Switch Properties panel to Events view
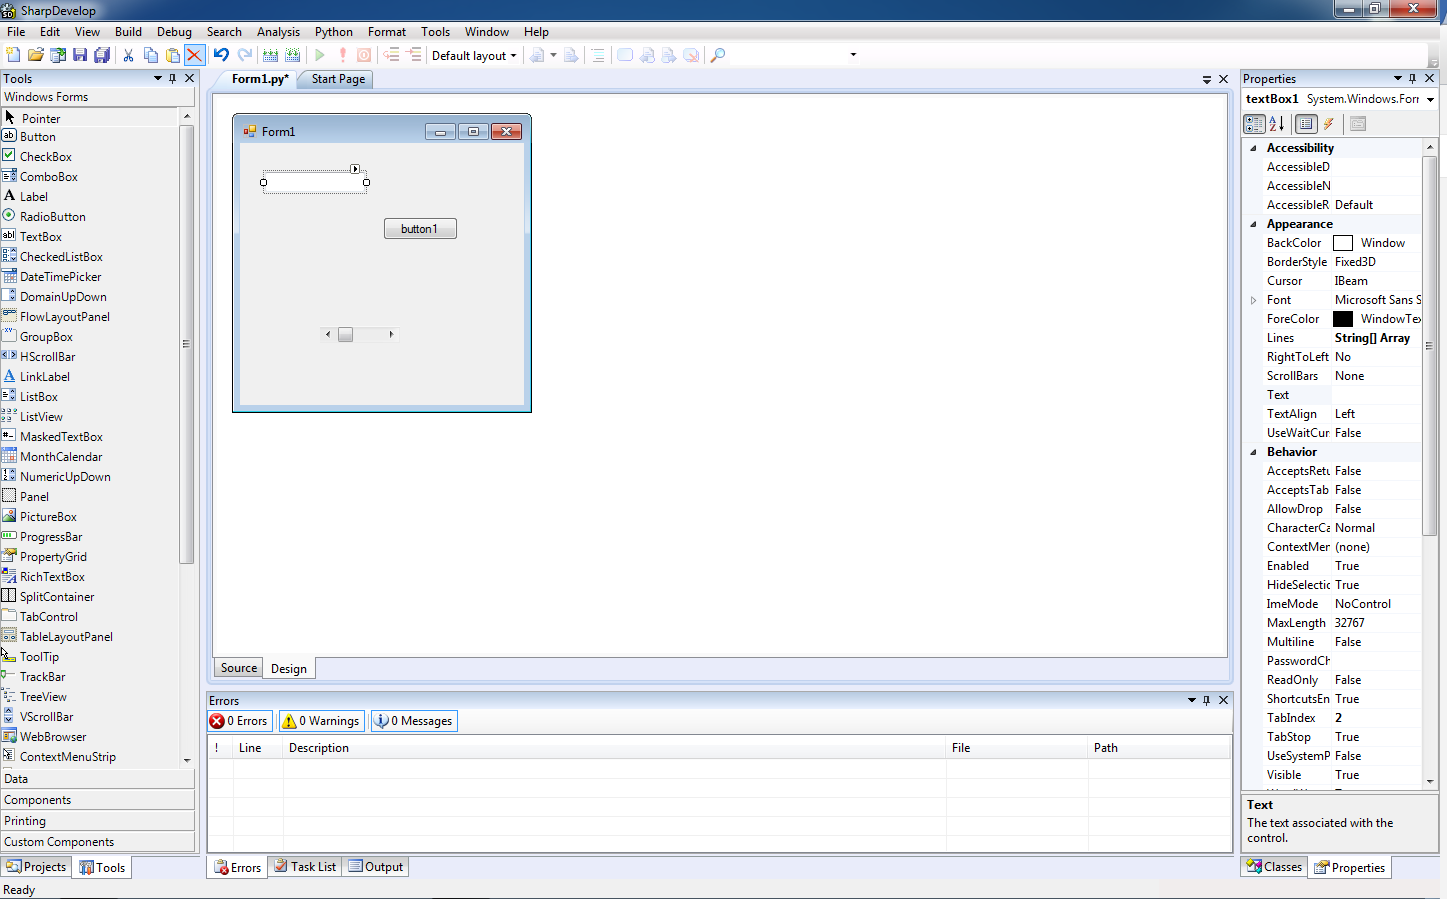The width and height of the screenshot is (1447, 899). pos(1330,123)
